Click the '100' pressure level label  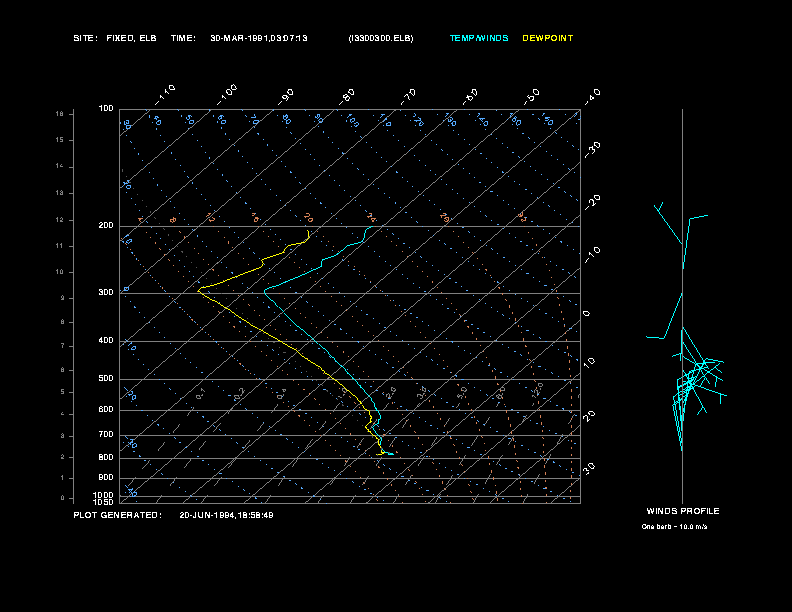tap(106, 108)
